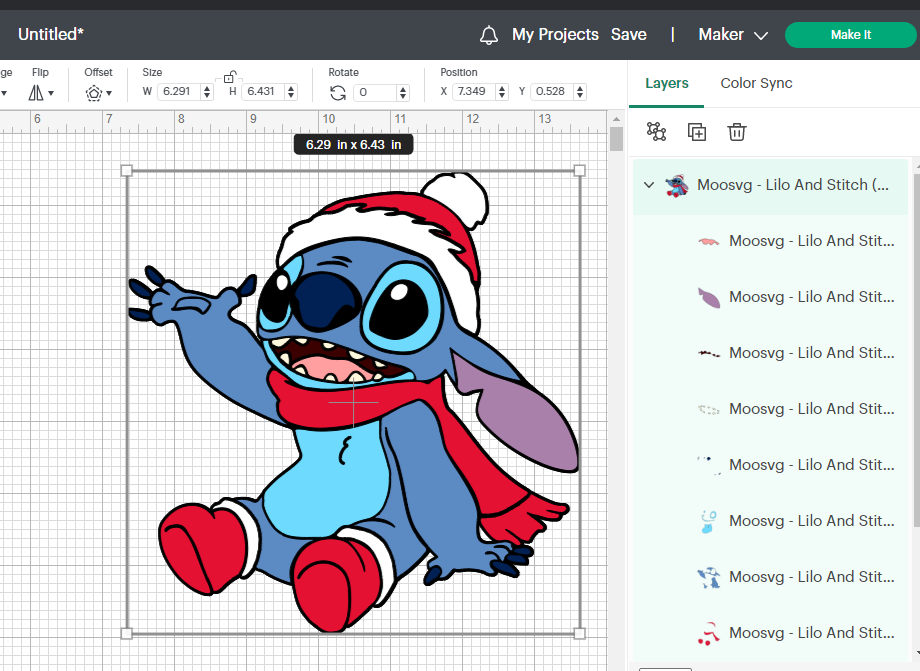Delete selected layer with trash icon
Viewport: 920px width, 671px height.
click(x=737, y=132)
